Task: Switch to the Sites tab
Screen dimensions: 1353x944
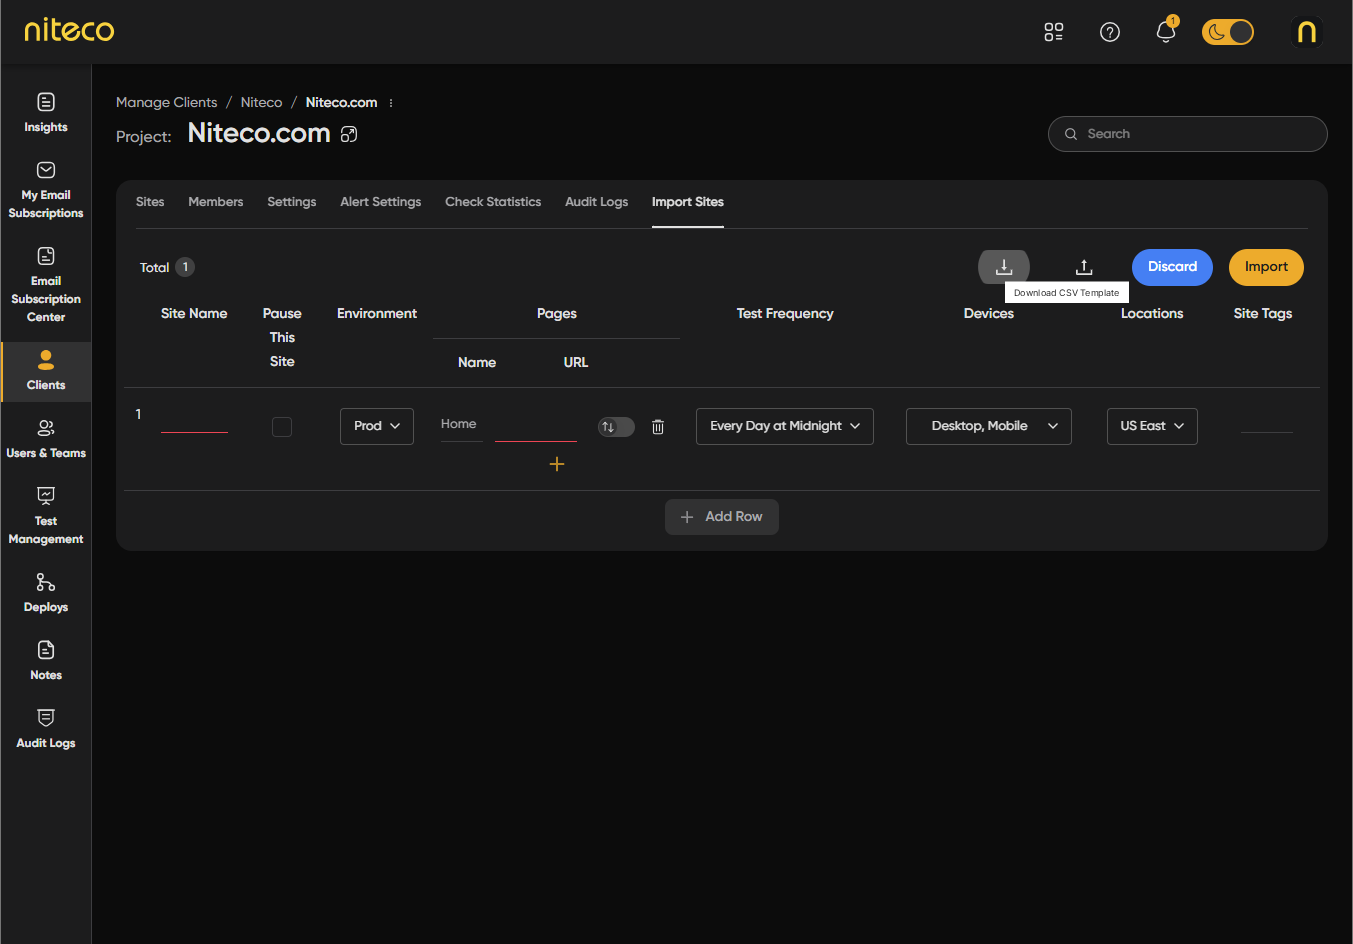Action: click(x=150, y=202)
